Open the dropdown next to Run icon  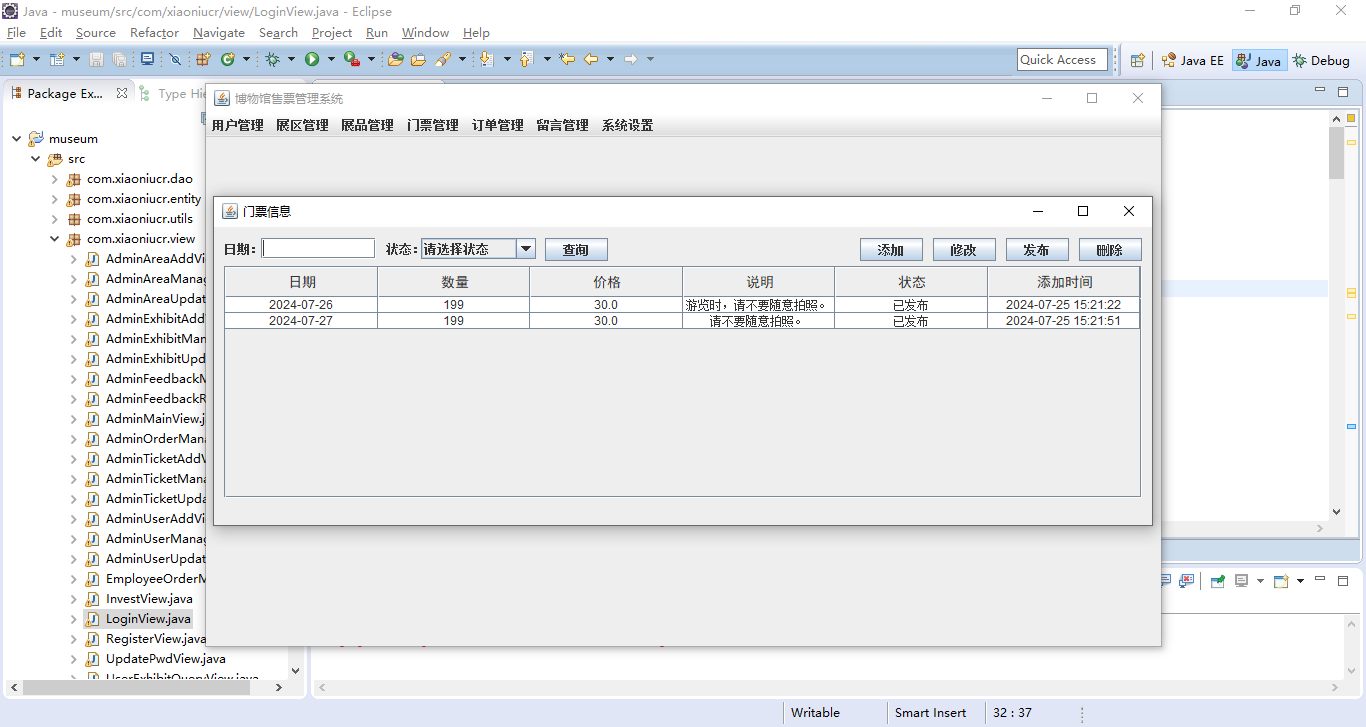[331, 60]
